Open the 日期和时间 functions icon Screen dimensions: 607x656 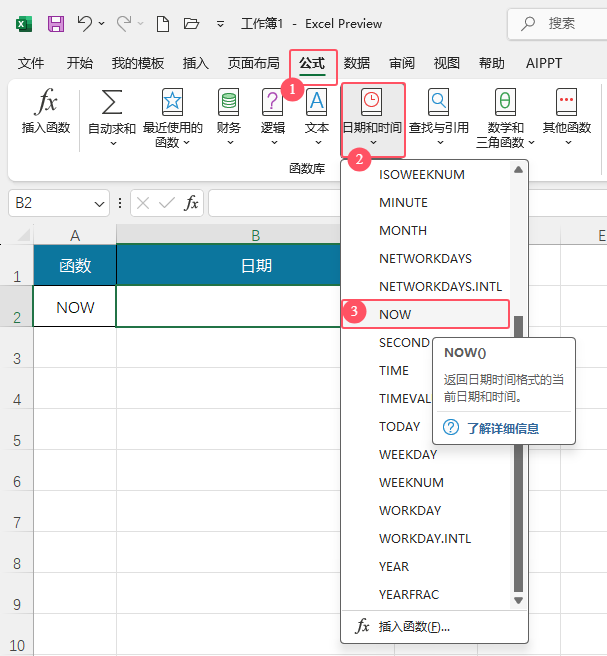372,102
